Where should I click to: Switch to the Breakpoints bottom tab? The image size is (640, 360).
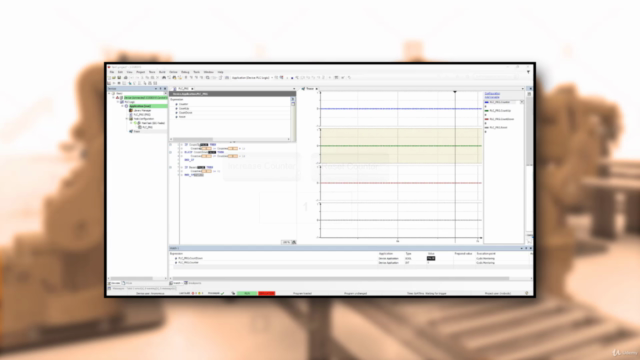pyautogui.click(x=193, y=283)
